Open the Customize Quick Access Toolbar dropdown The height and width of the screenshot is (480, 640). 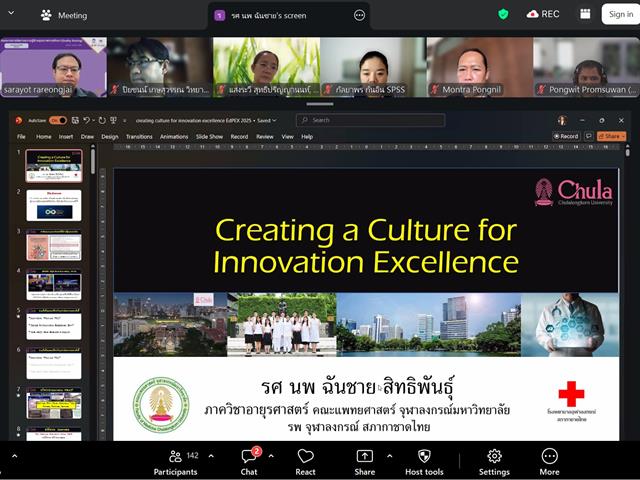click(124, 120)
